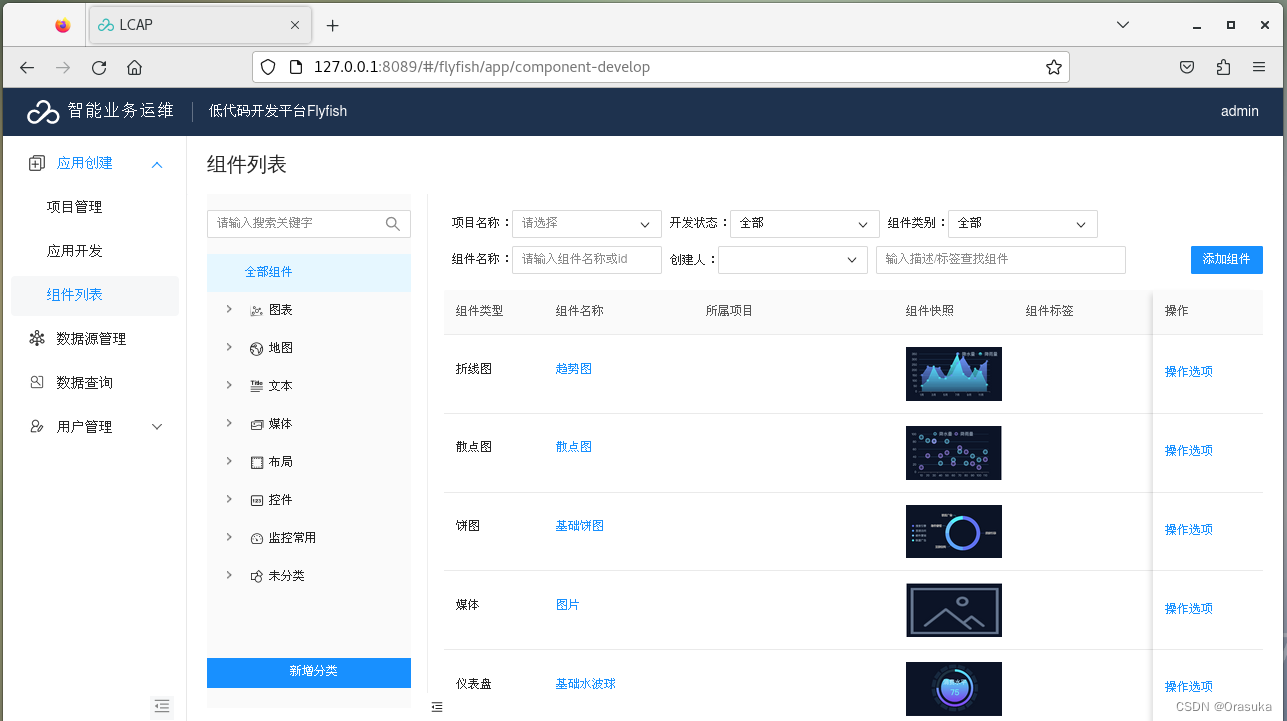The image size is (1287, 721).
Task: Click the 数据查询 sidebar icon
Action: click(x=36, y=382)
